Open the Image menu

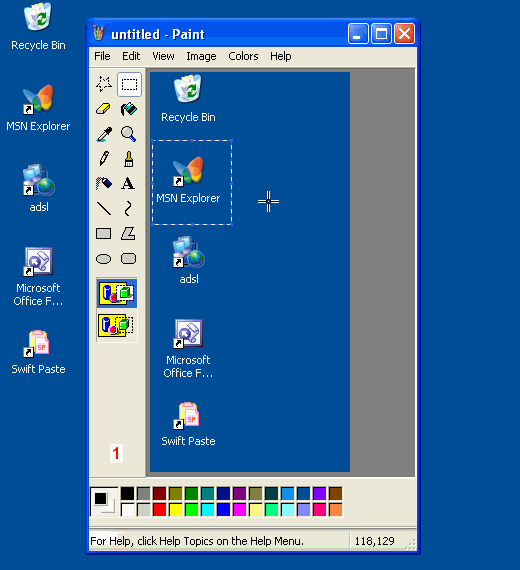tap(201, 56)
